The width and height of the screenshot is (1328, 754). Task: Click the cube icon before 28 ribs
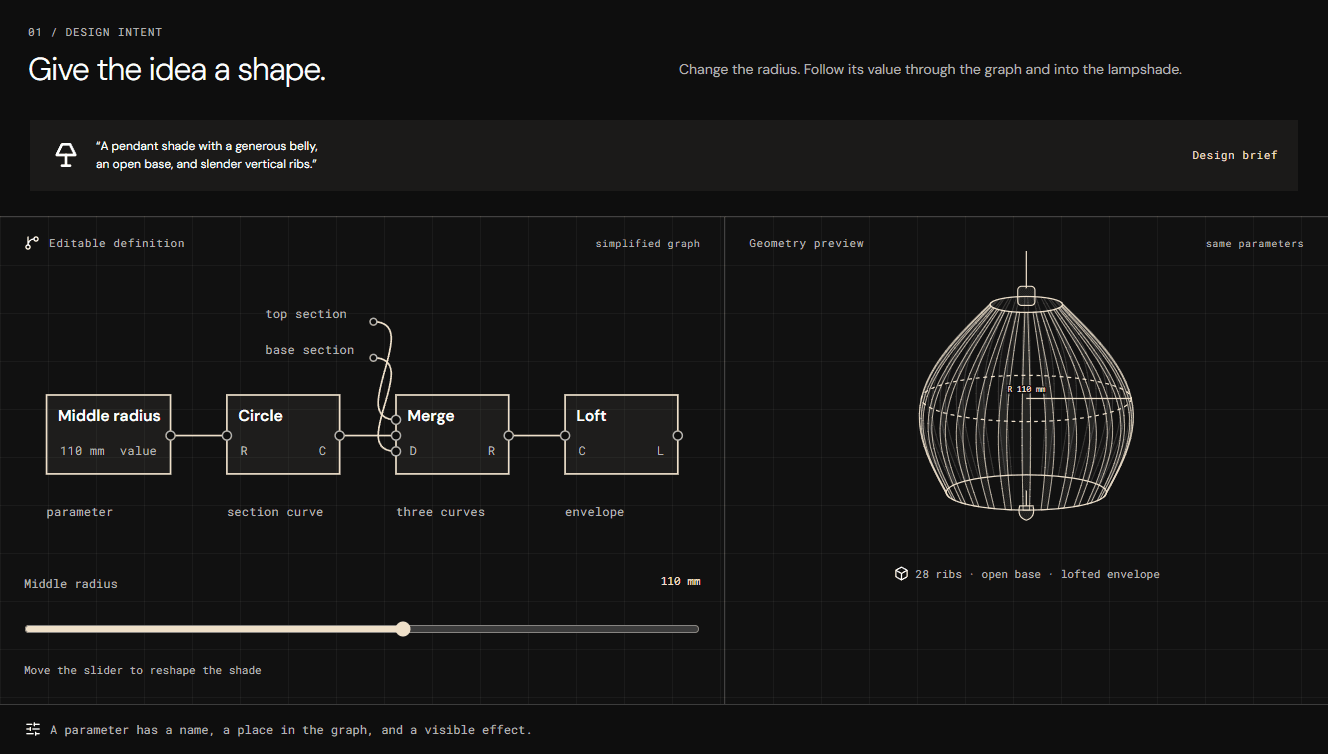coord(901,574)
